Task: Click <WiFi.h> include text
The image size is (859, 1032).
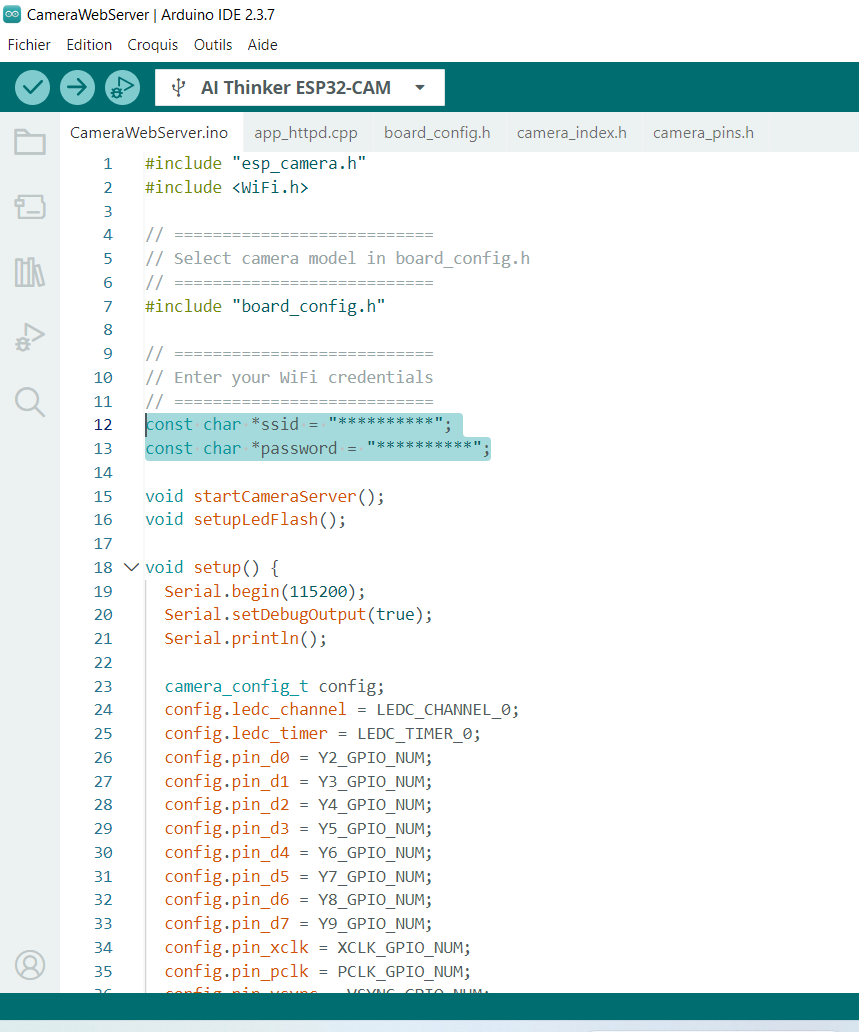Action: coord(271,187)
